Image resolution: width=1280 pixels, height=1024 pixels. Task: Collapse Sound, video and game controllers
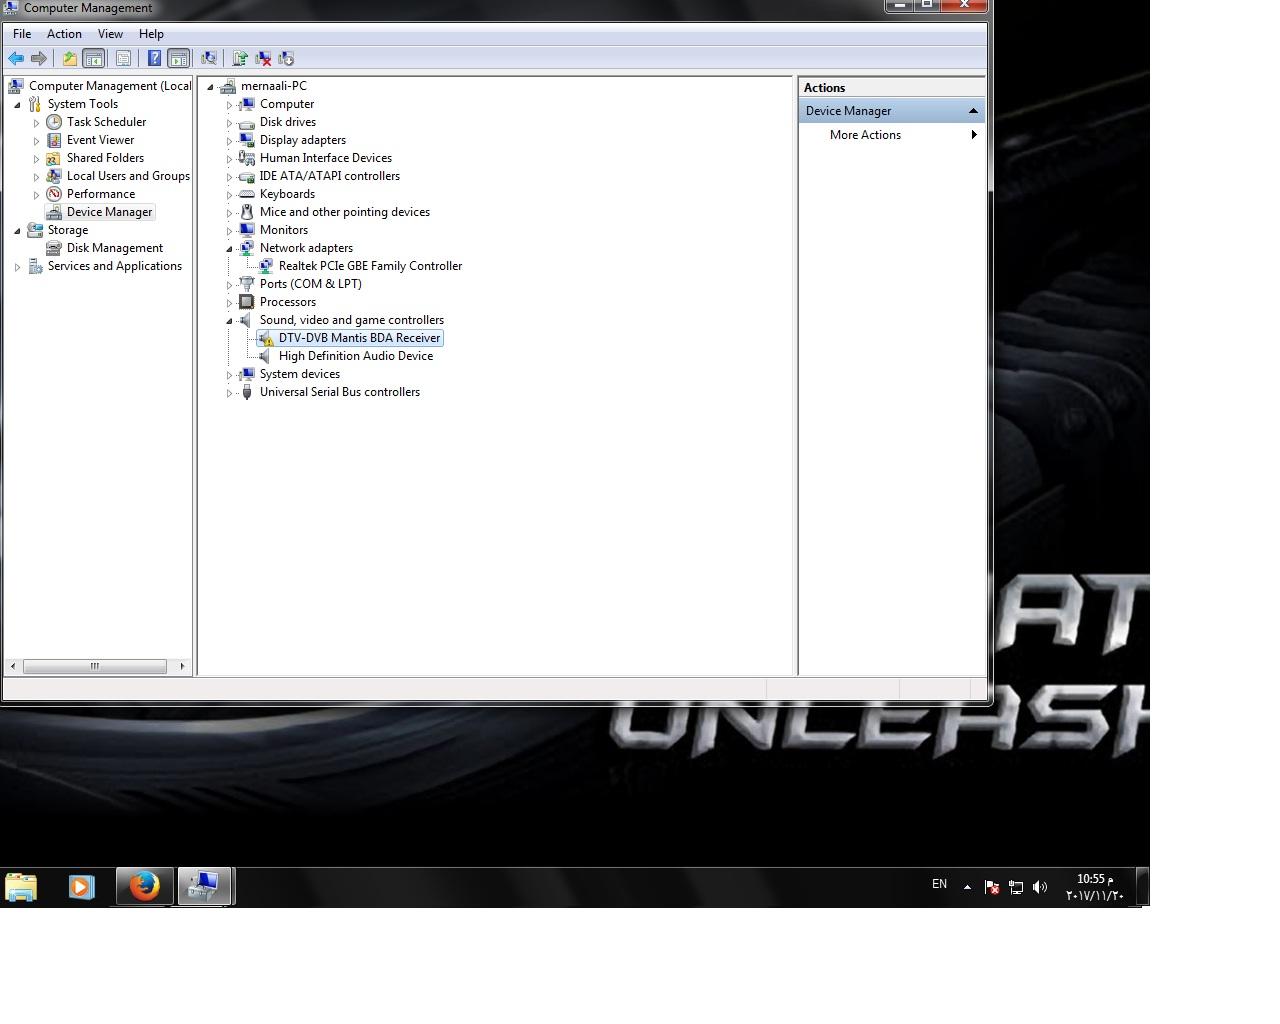click(x=229, y=320)
